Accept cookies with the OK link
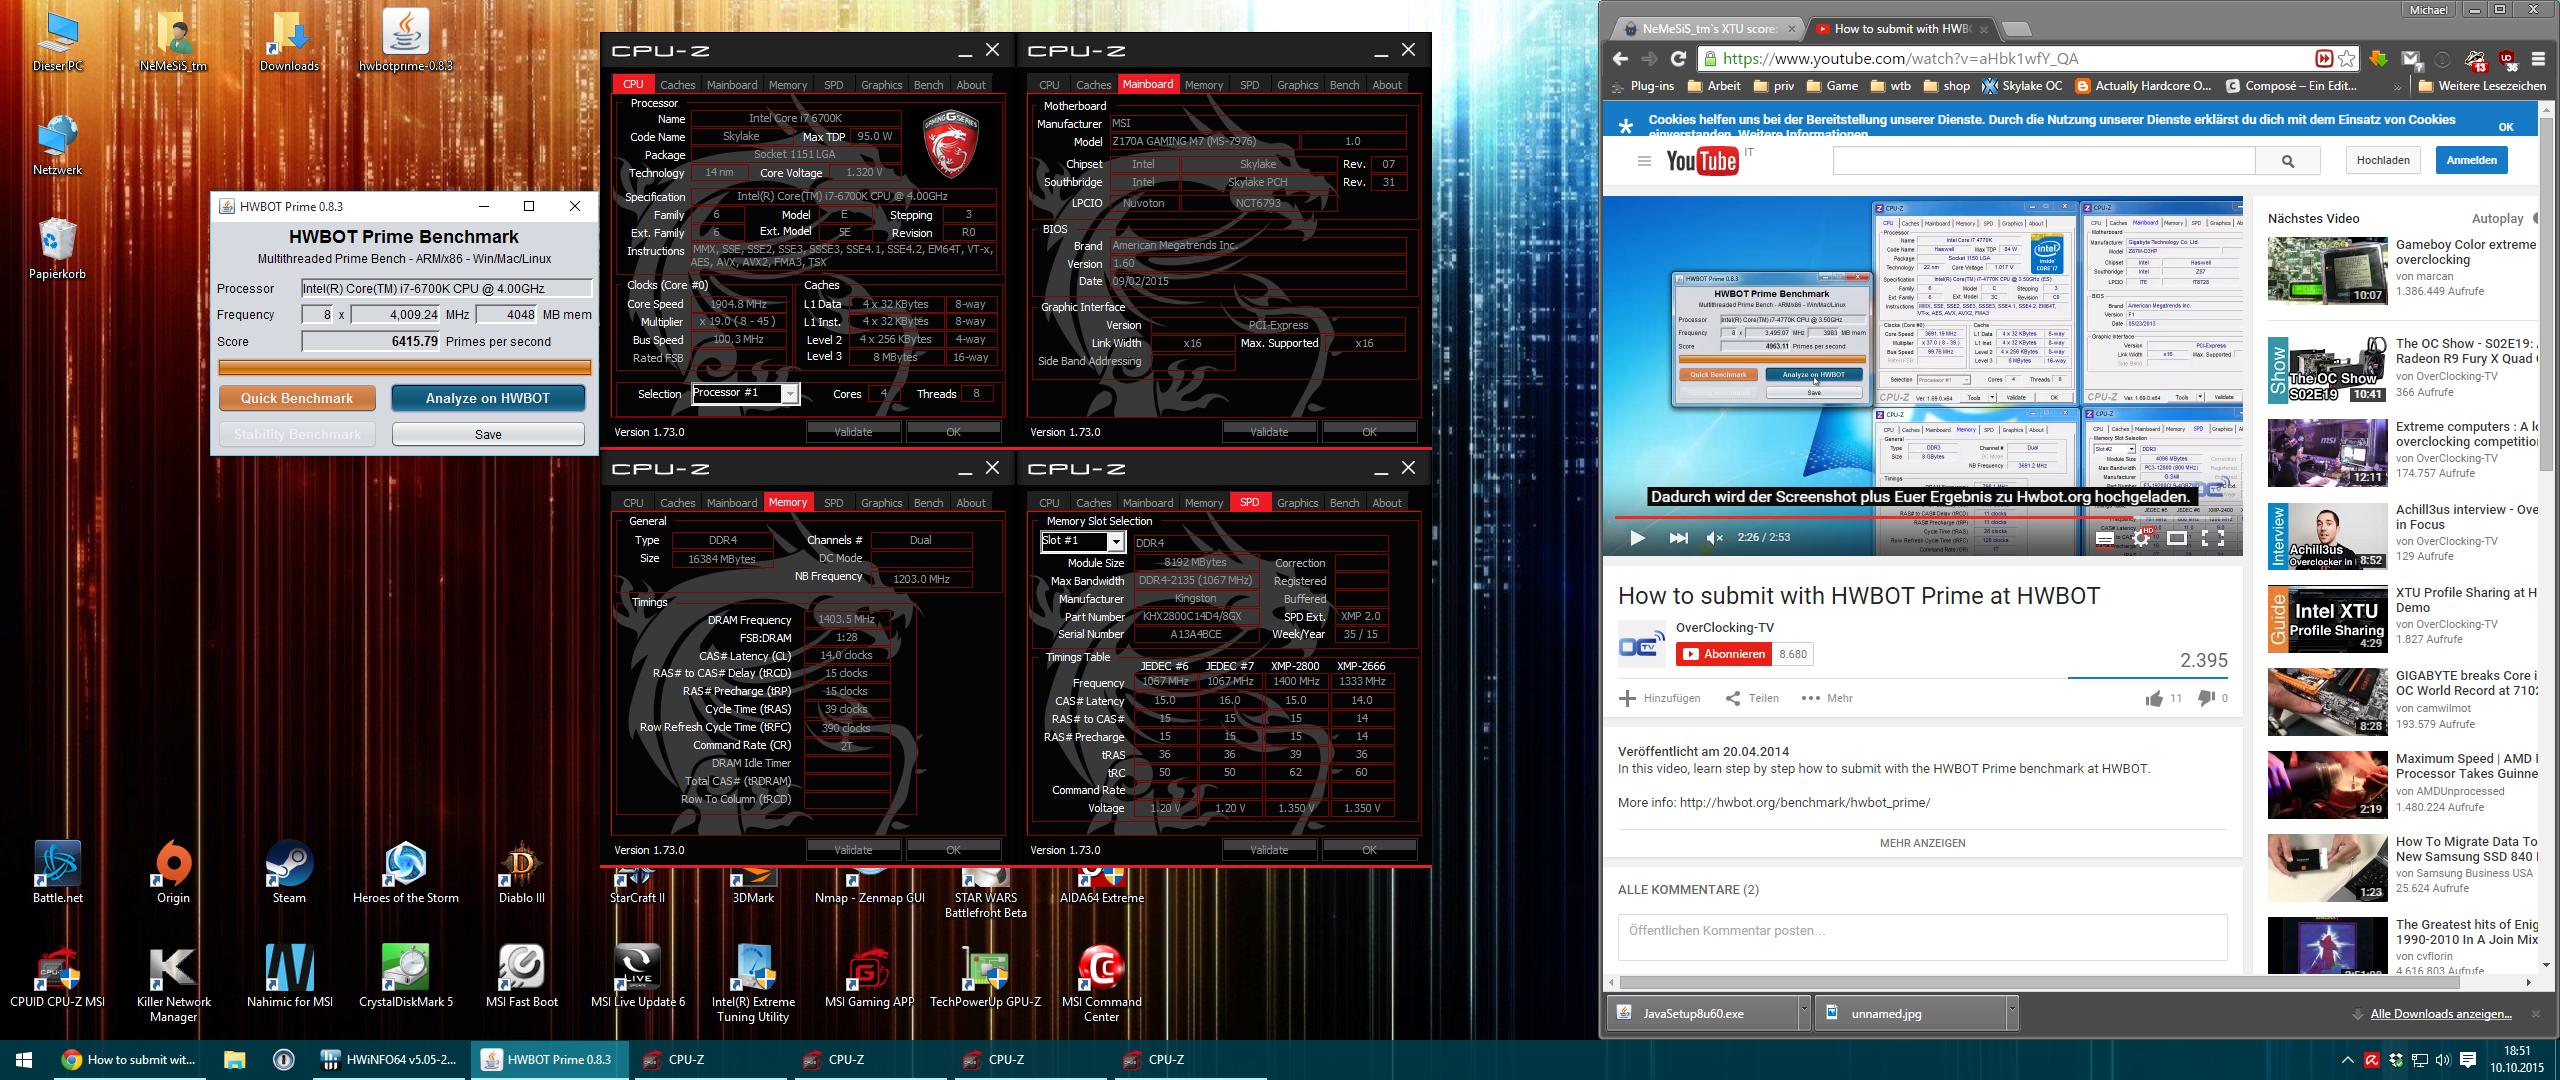Screen dimensions: 2560x1080 [x=2506, y=127]
